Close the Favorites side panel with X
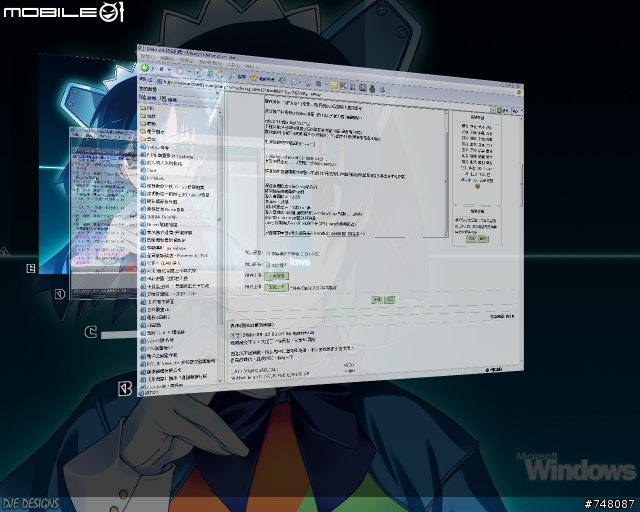 click(218, 93)
